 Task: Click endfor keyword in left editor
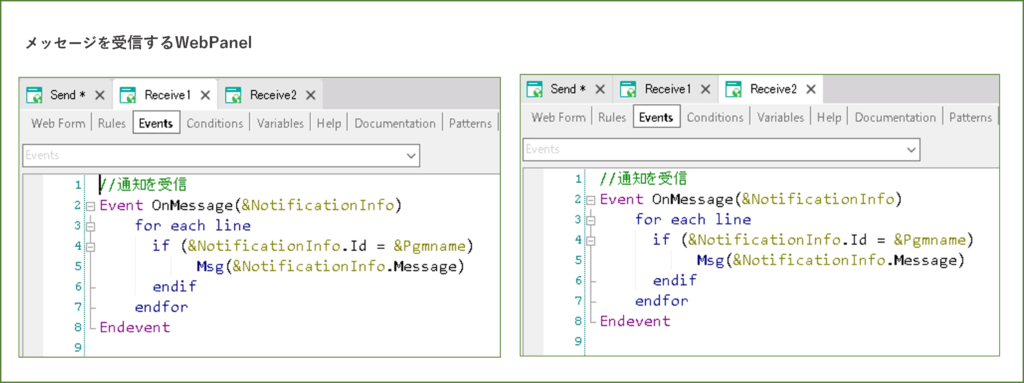click(x=161, y=307)
